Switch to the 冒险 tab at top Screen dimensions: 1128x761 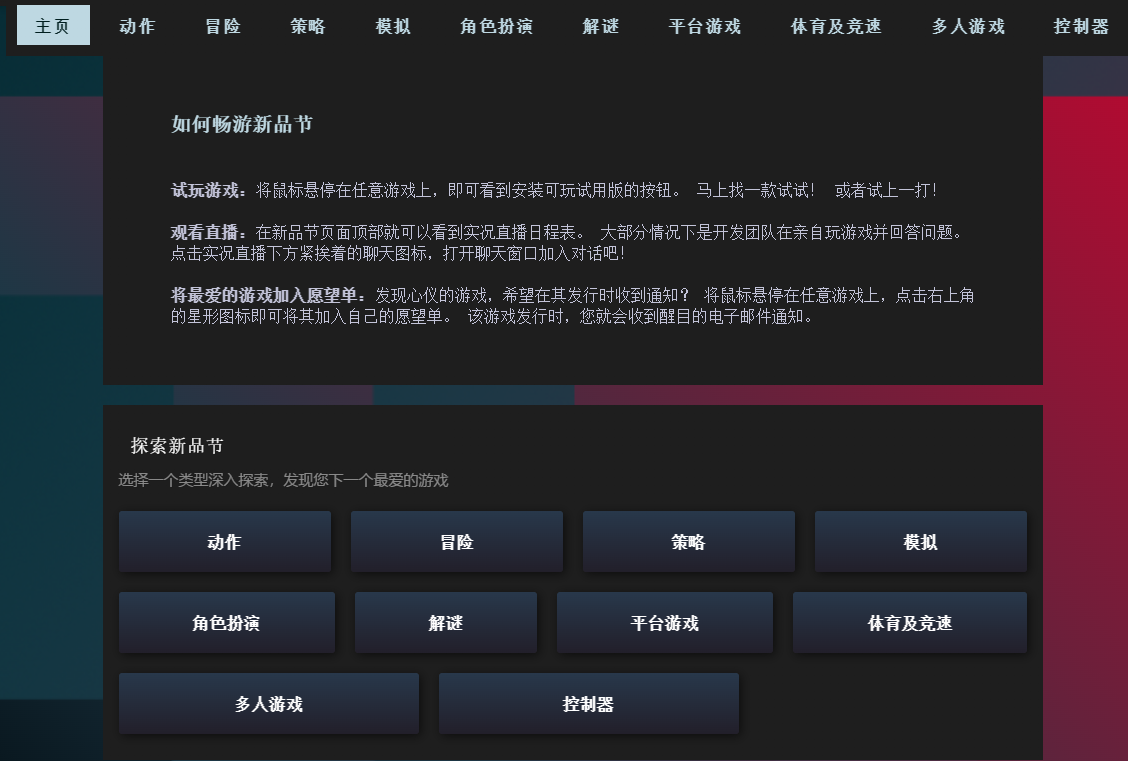(223, 26)
